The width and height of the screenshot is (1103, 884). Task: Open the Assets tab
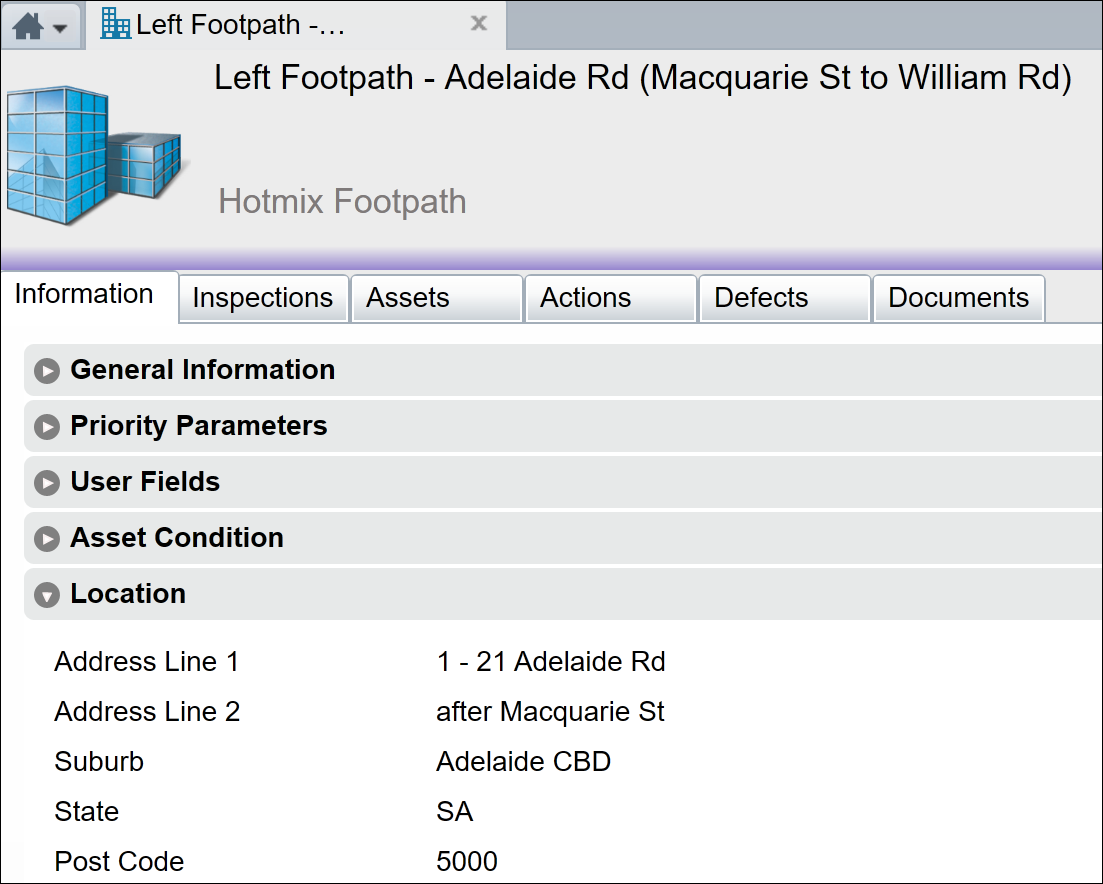[x=408, y=298]
